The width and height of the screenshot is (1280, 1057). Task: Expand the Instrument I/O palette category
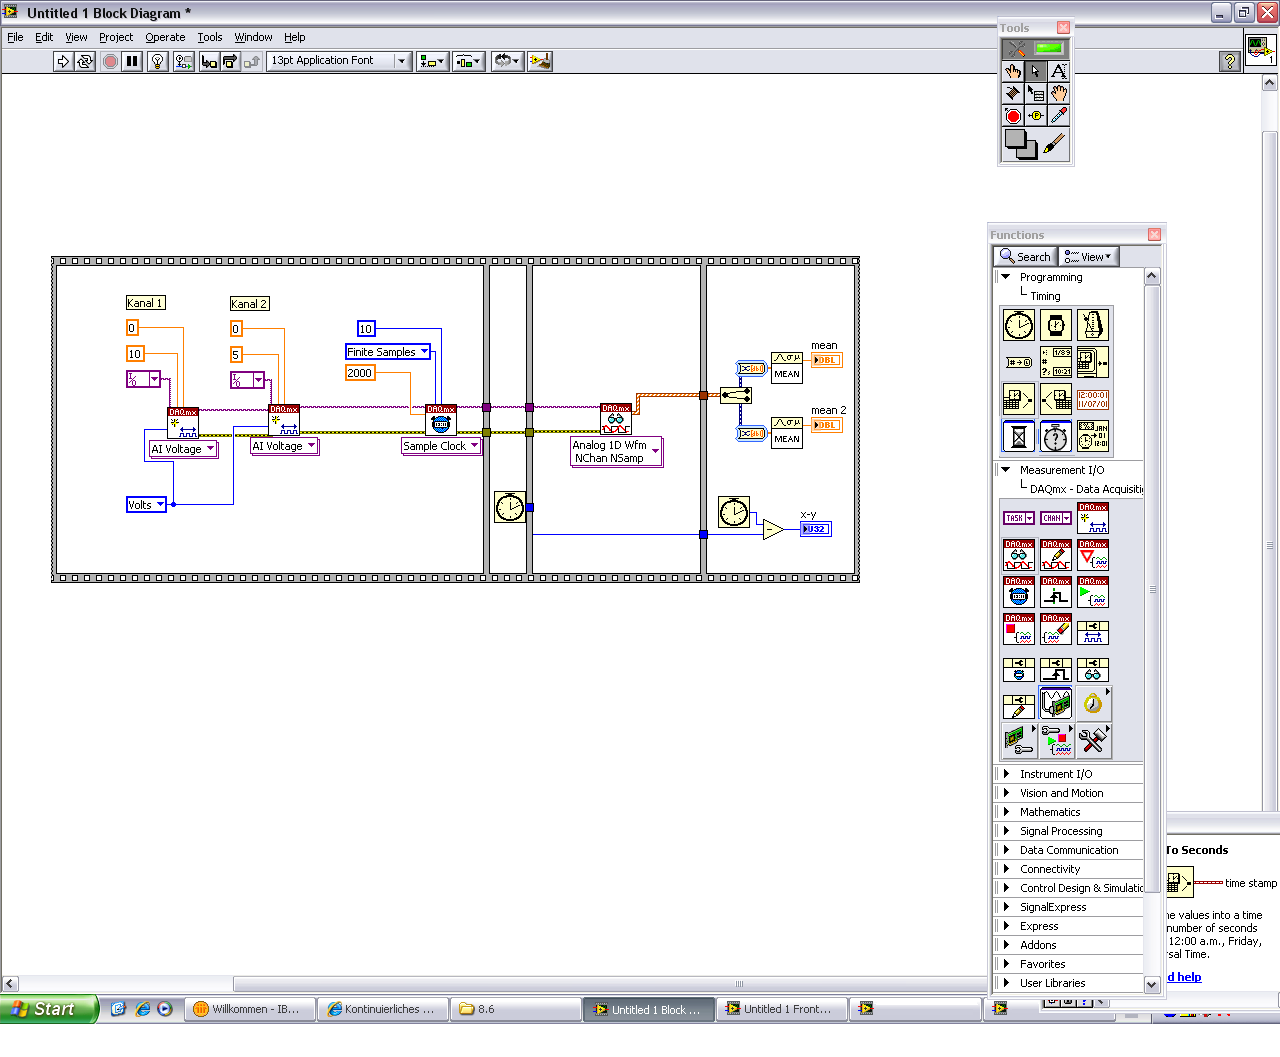[x=1006, y=774]
